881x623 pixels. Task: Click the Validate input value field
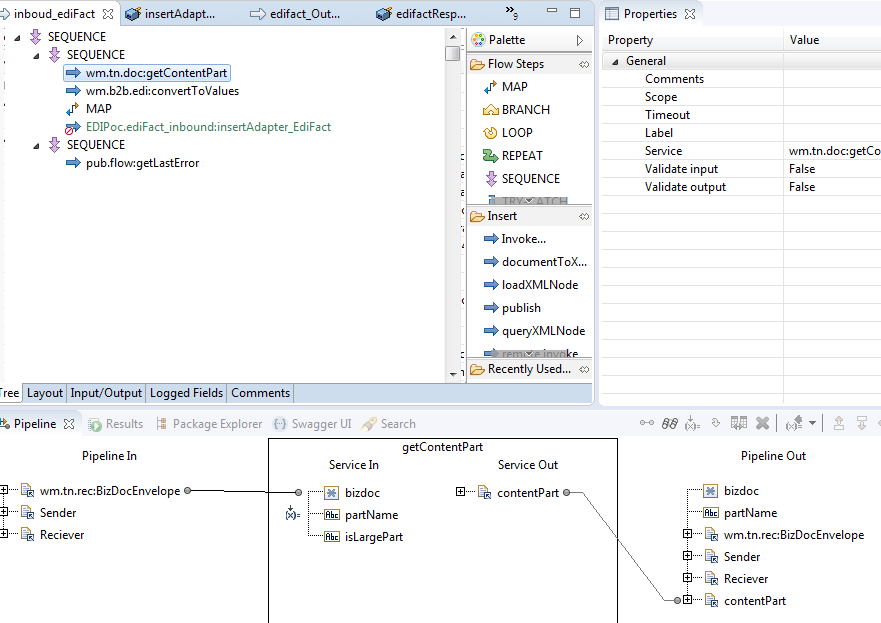coord(834,169)
